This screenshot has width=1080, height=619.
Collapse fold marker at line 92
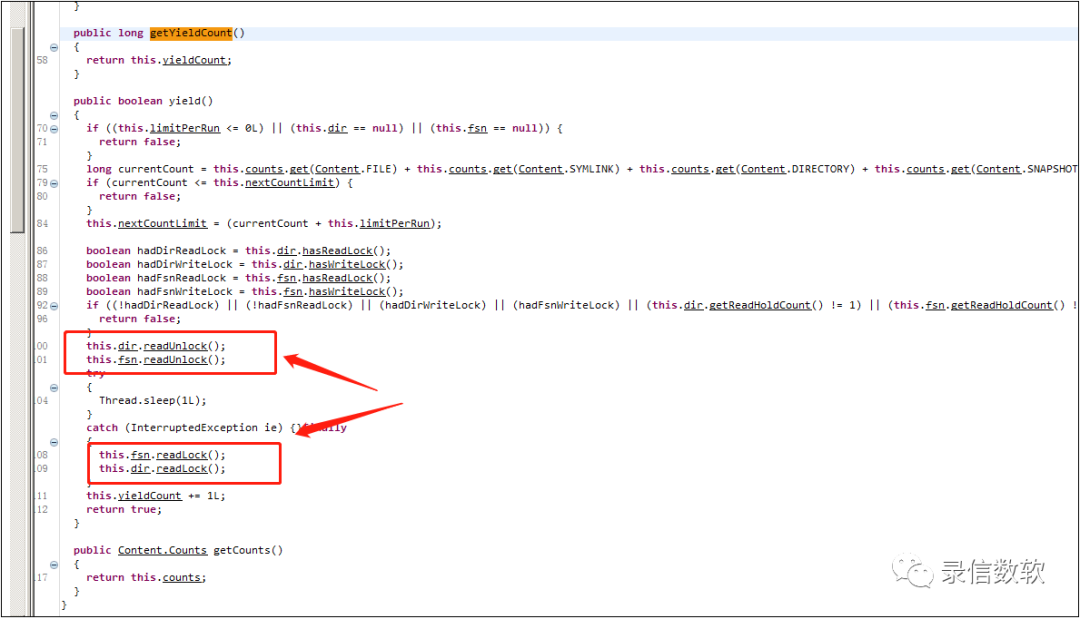[54, 306]
